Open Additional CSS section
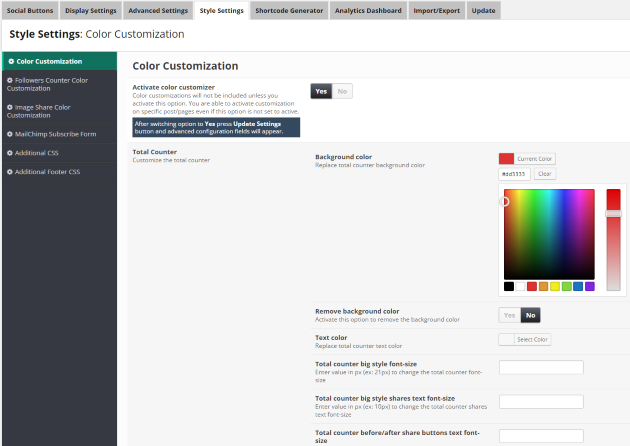630x446 pixels. pos(59,153)
